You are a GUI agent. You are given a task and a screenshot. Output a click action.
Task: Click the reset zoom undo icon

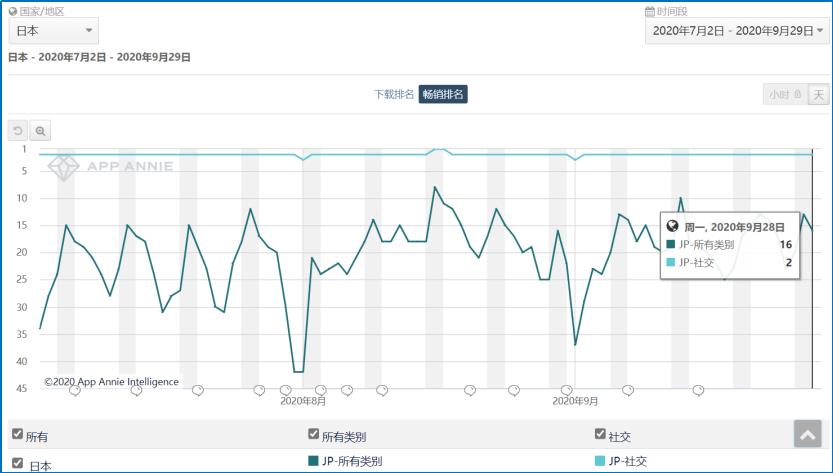(x=18, y=131)
